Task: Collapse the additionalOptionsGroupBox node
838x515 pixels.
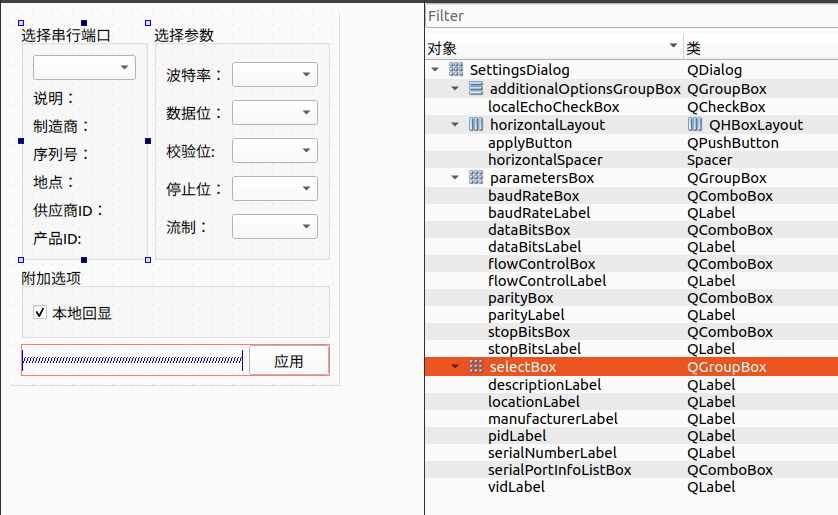Action: (455, 88)
